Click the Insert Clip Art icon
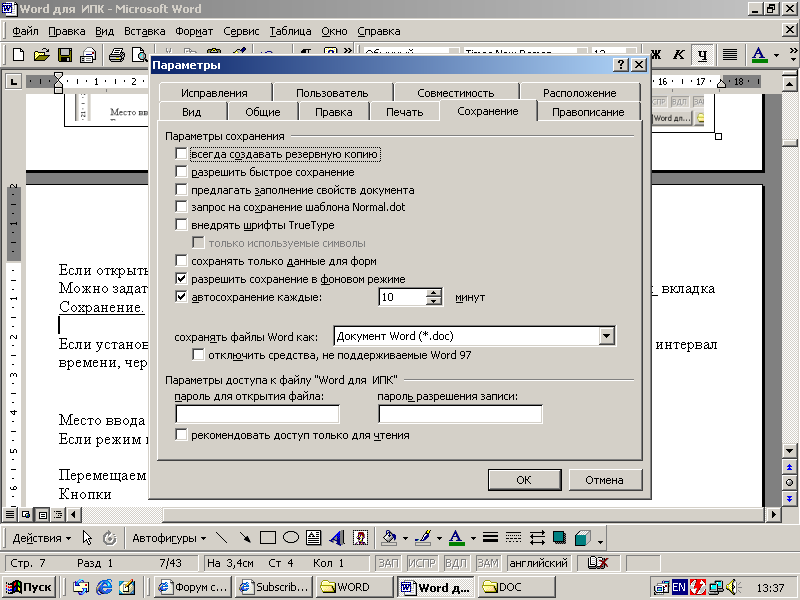This screenshot has width=800, height=600. point(361,538)
